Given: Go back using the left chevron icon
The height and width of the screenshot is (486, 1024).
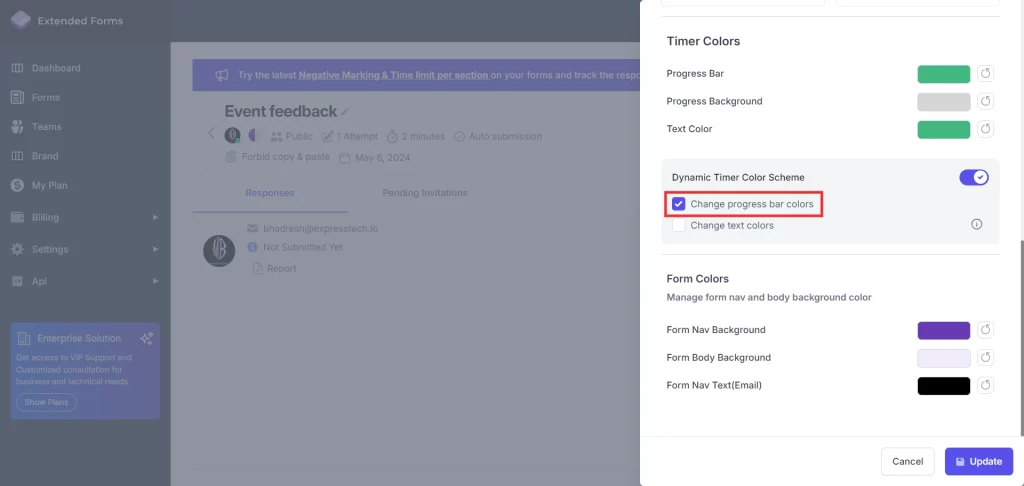Looking at the screenshot, I should coord(211,133).
